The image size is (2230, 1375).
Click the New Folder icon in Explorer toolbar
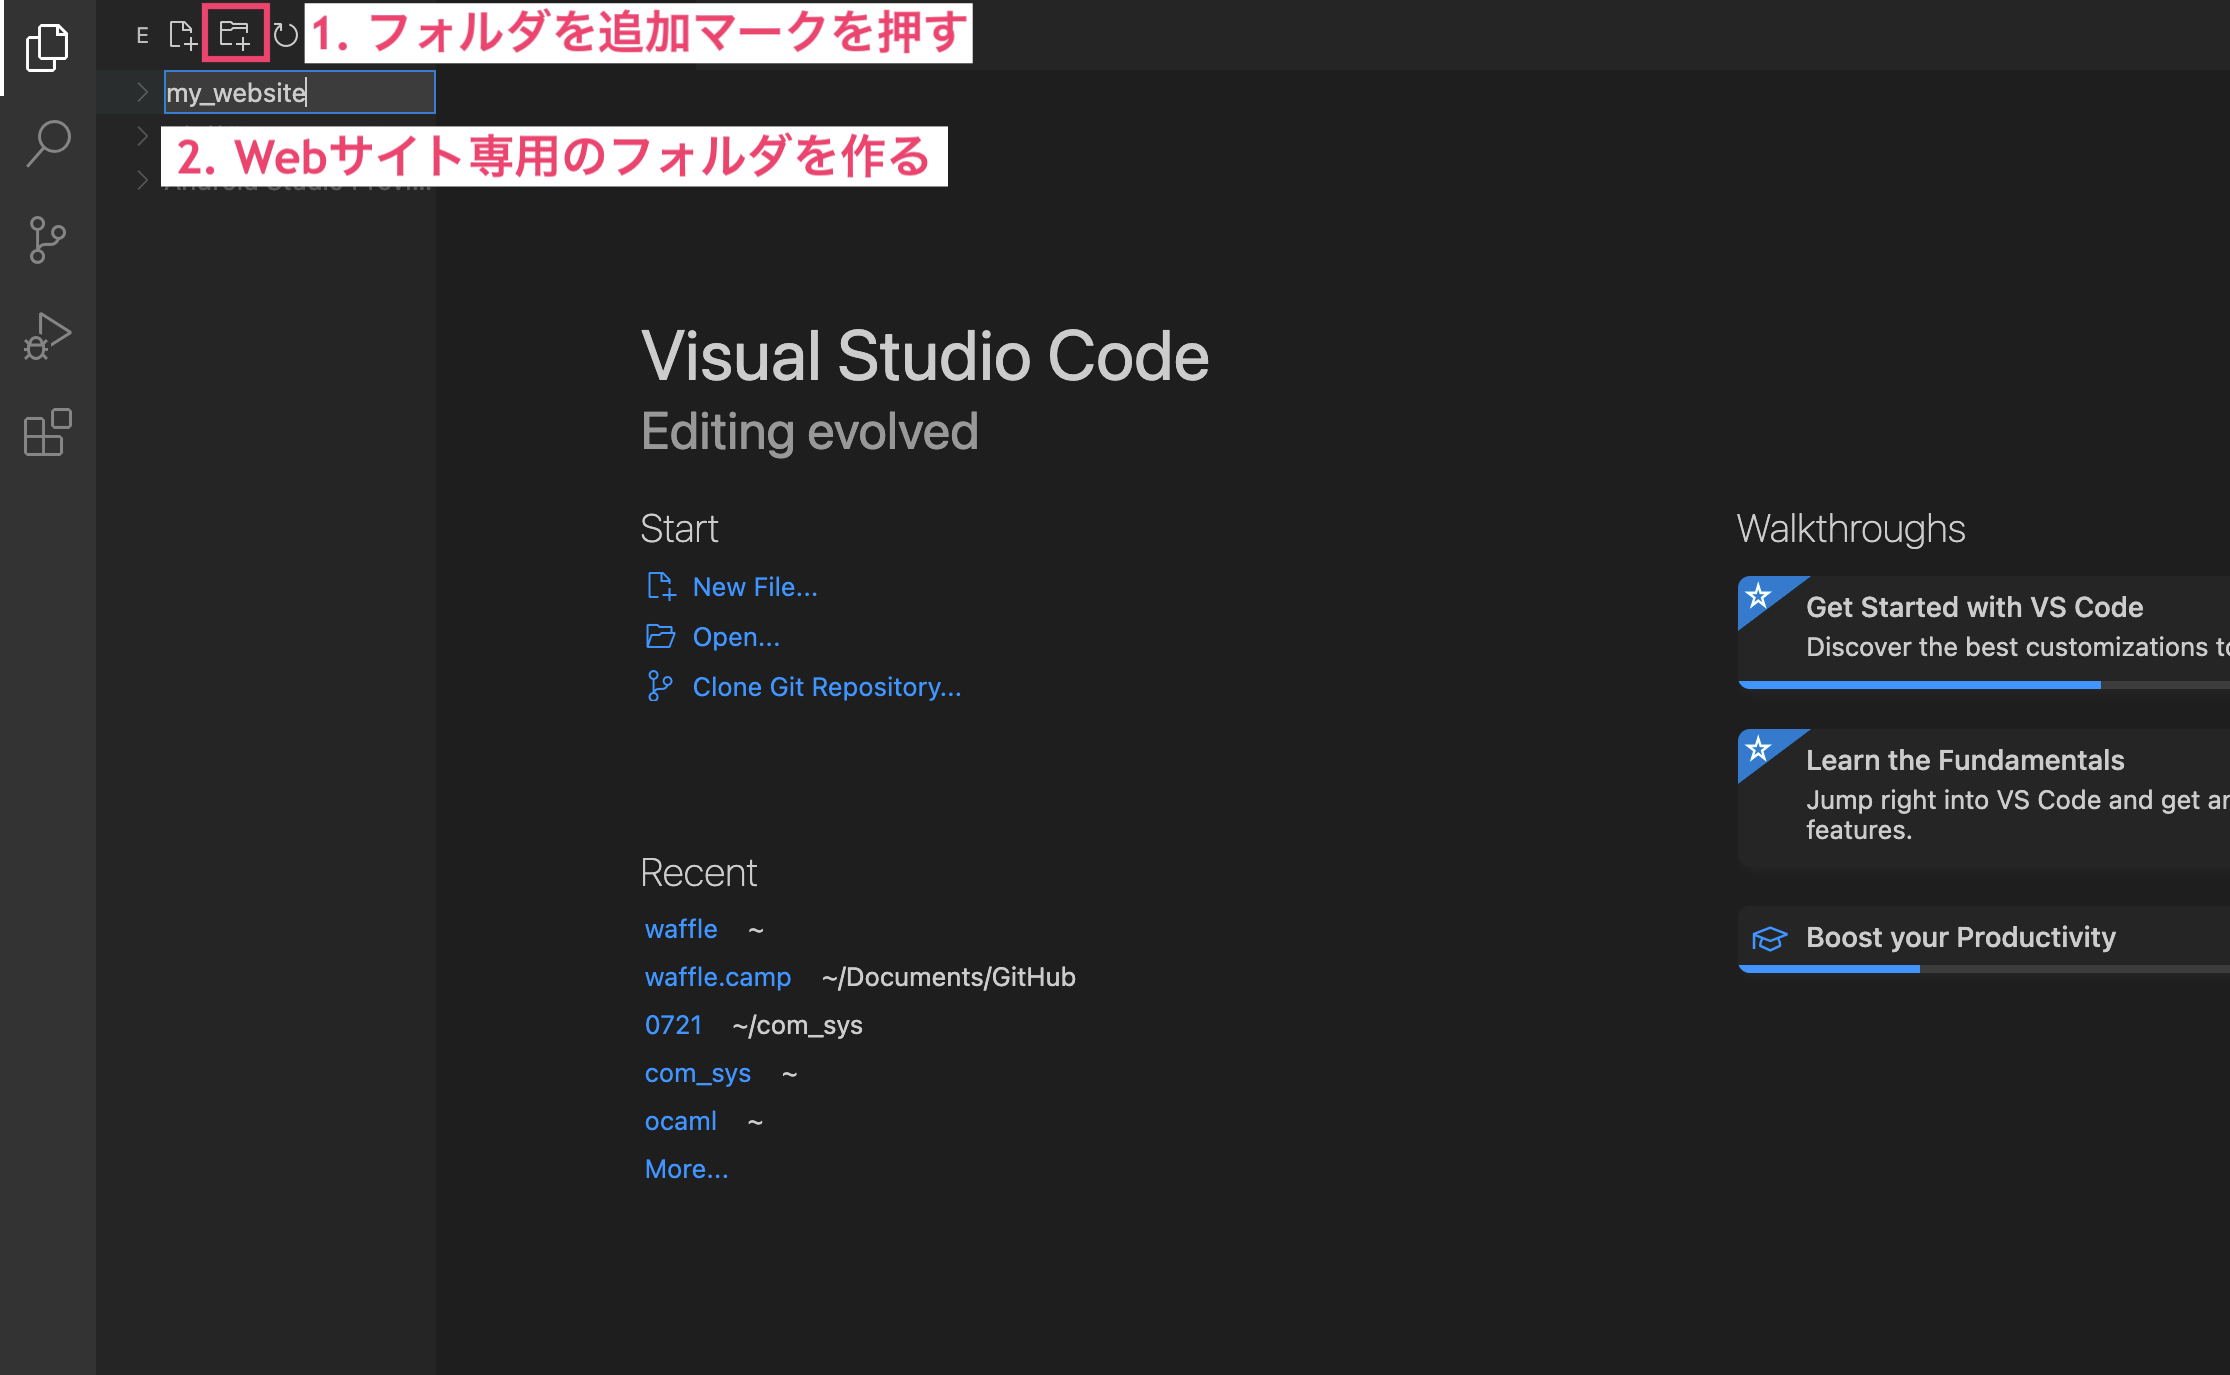[x=235, y=36]
